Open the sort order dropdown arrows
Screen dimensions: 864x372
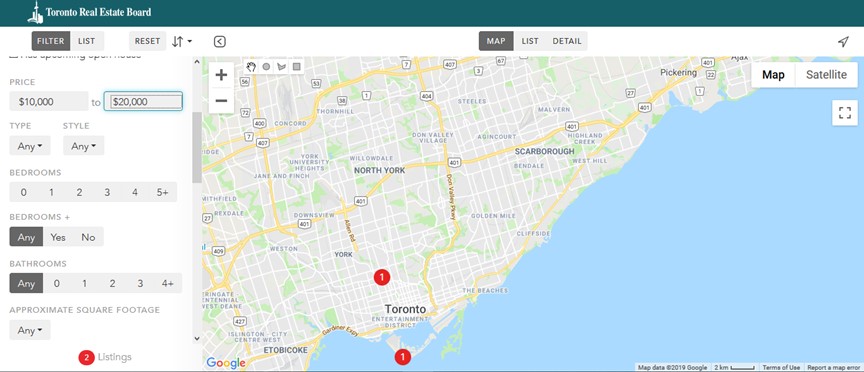[x=181, y=41]
